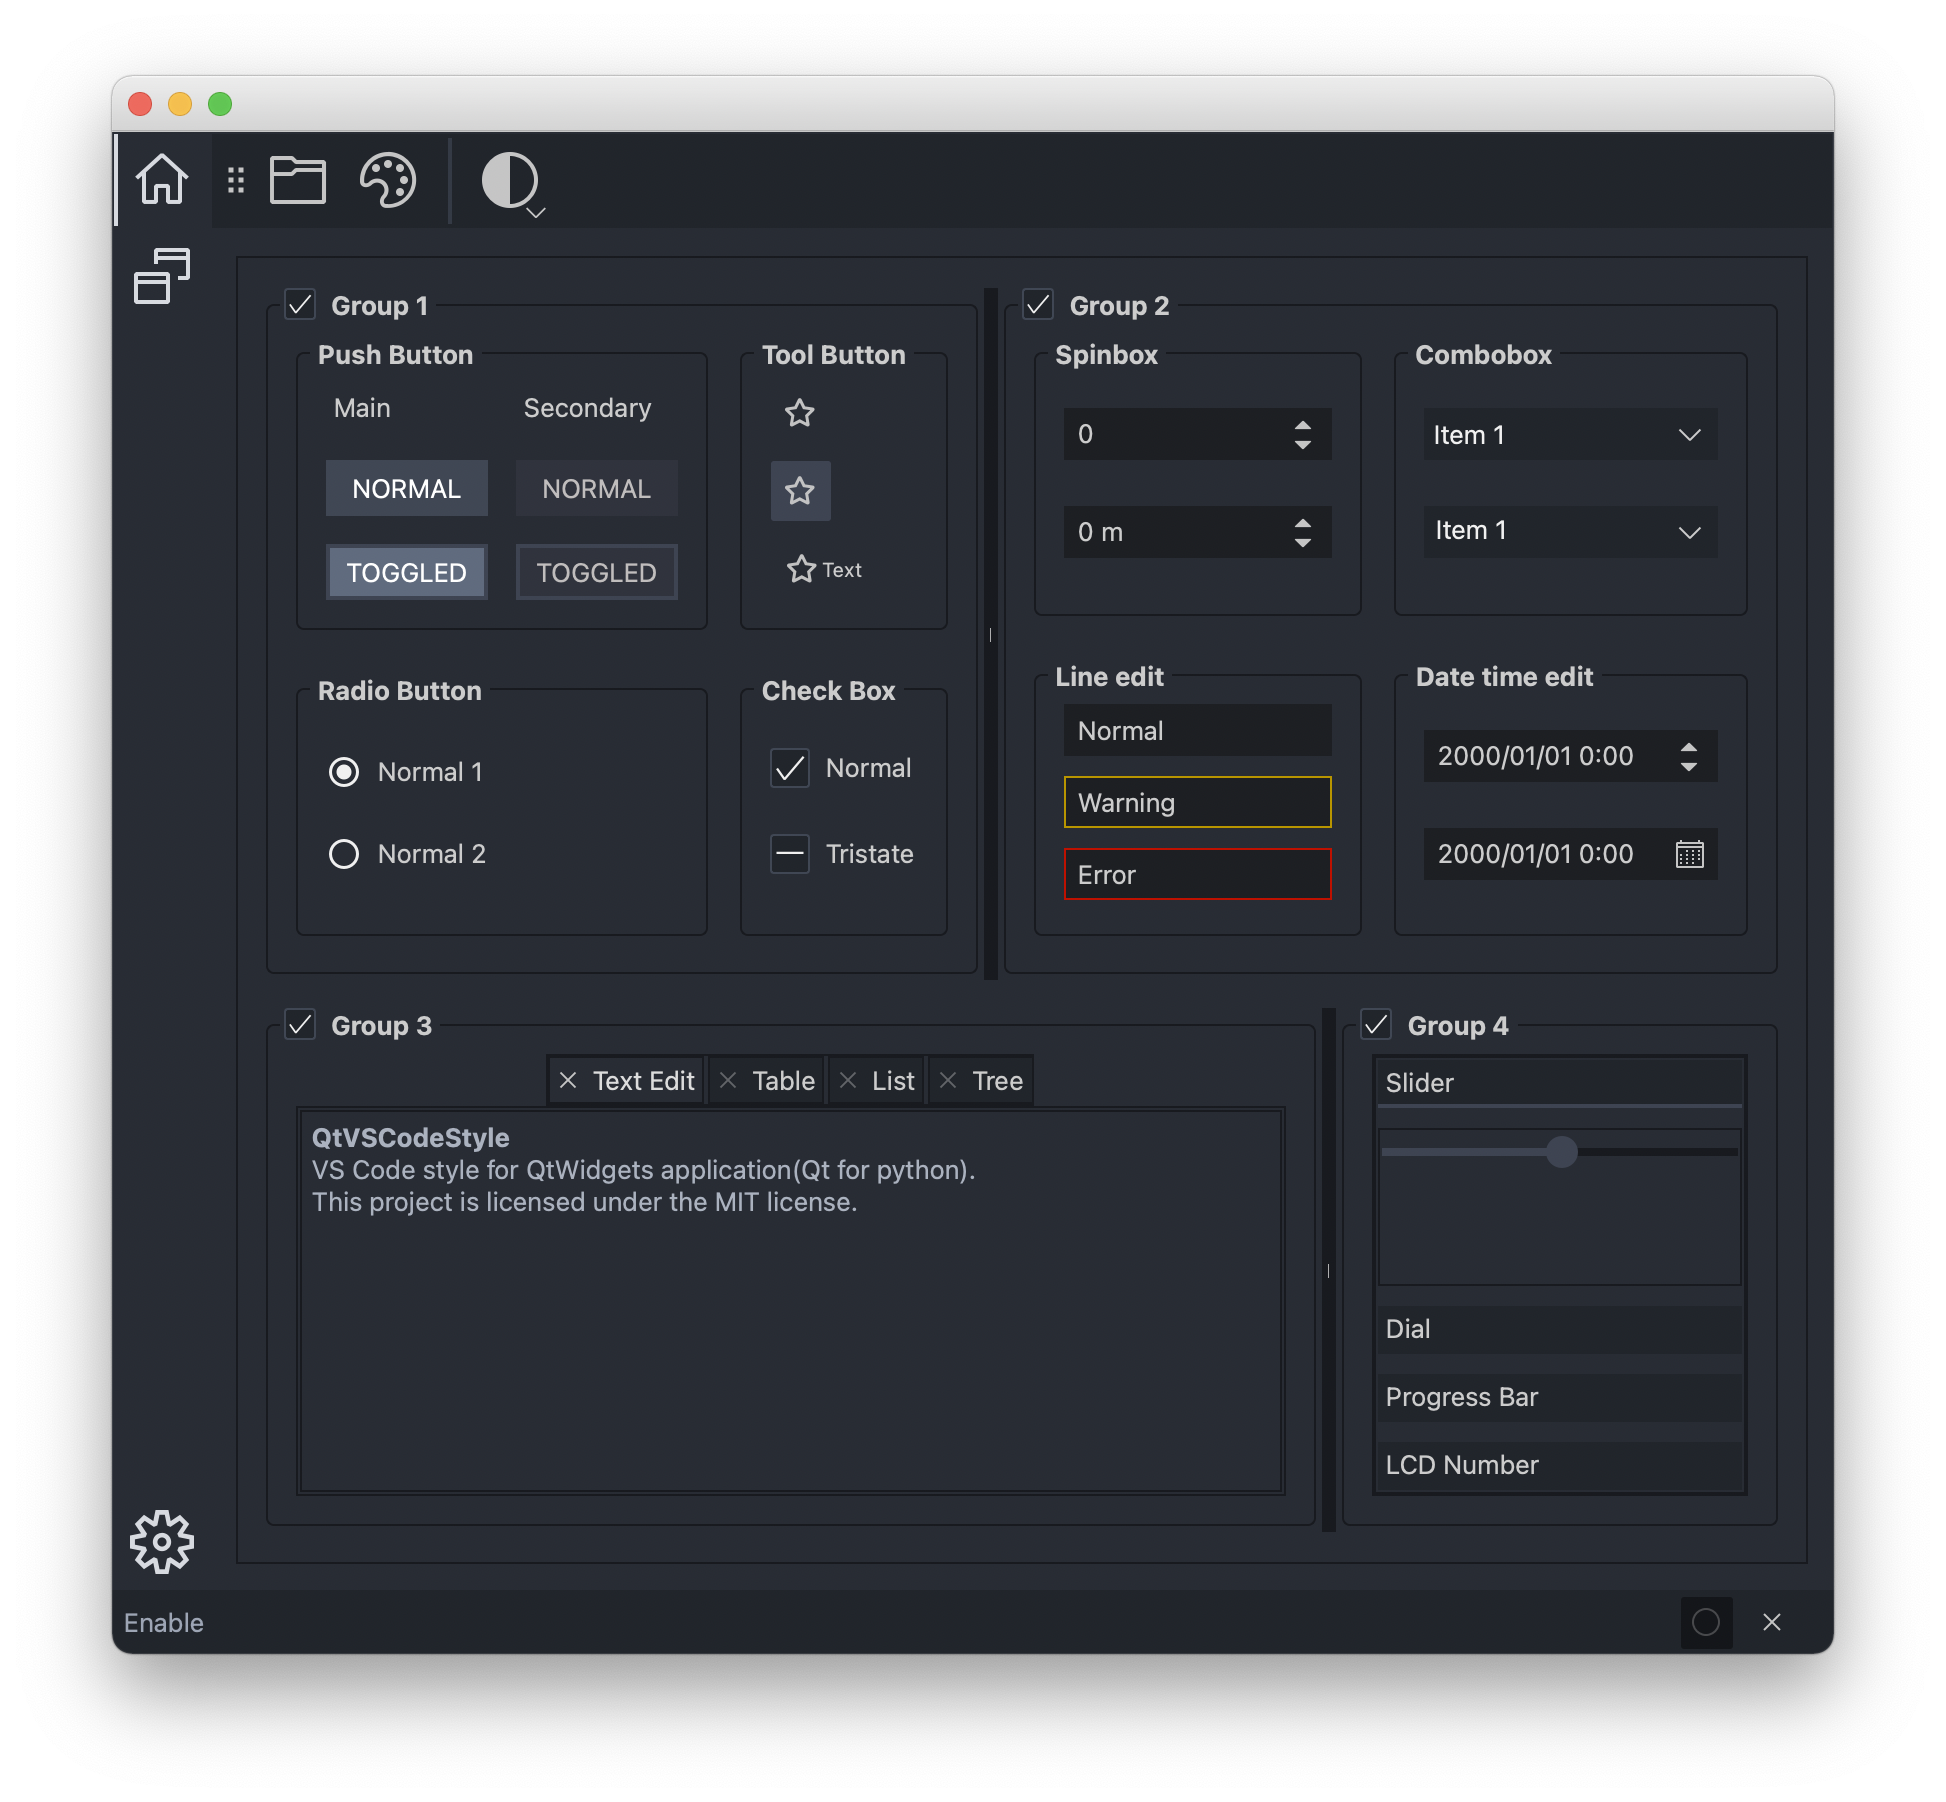1946x1802 pixels.
Task: Toggle the Tristate checkbox
Action: (x=790, y=854)
